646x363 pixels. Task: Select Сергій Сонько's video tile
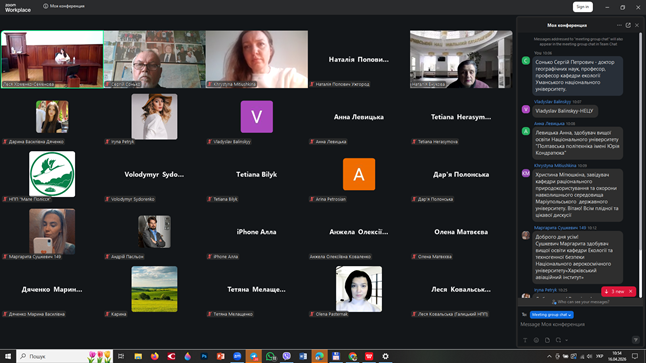154,59
